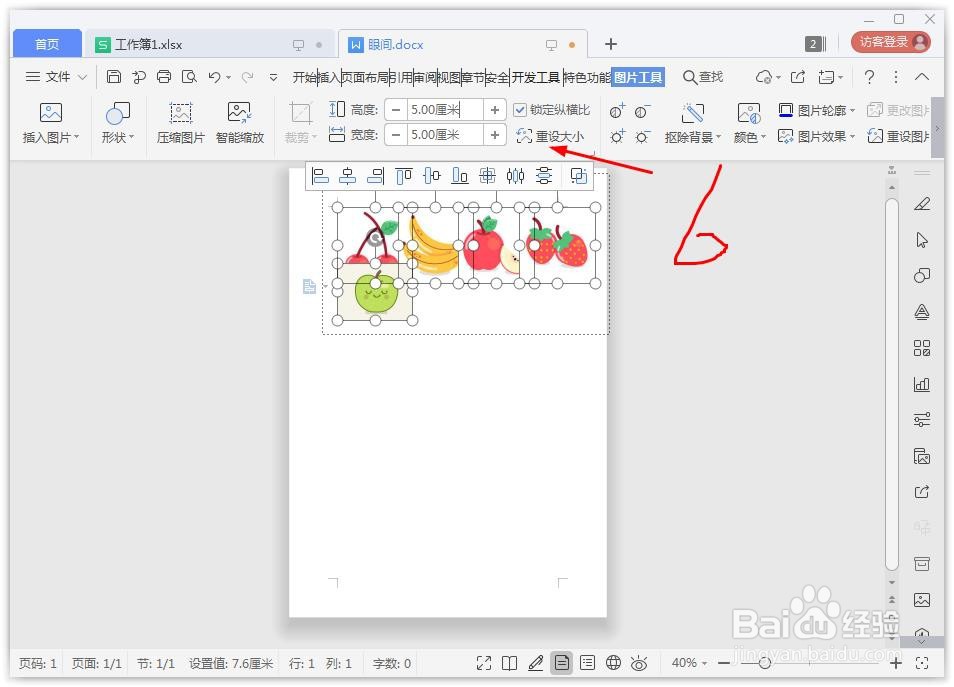The image size is (954, 687).
Task: Toggle the eye protection mode in status bar
Action: pyautogui.click(x=639, y=663)
